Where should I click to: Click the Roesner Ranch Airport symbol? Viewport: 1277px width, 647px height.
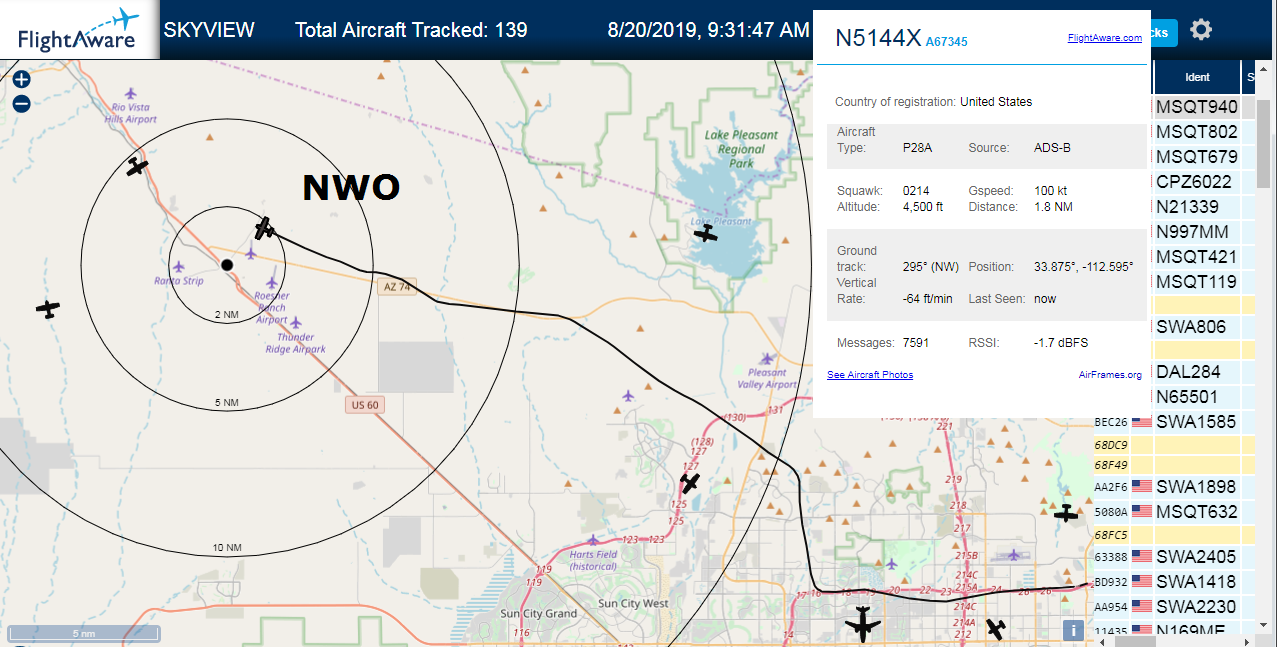click(x=272, y=283)
